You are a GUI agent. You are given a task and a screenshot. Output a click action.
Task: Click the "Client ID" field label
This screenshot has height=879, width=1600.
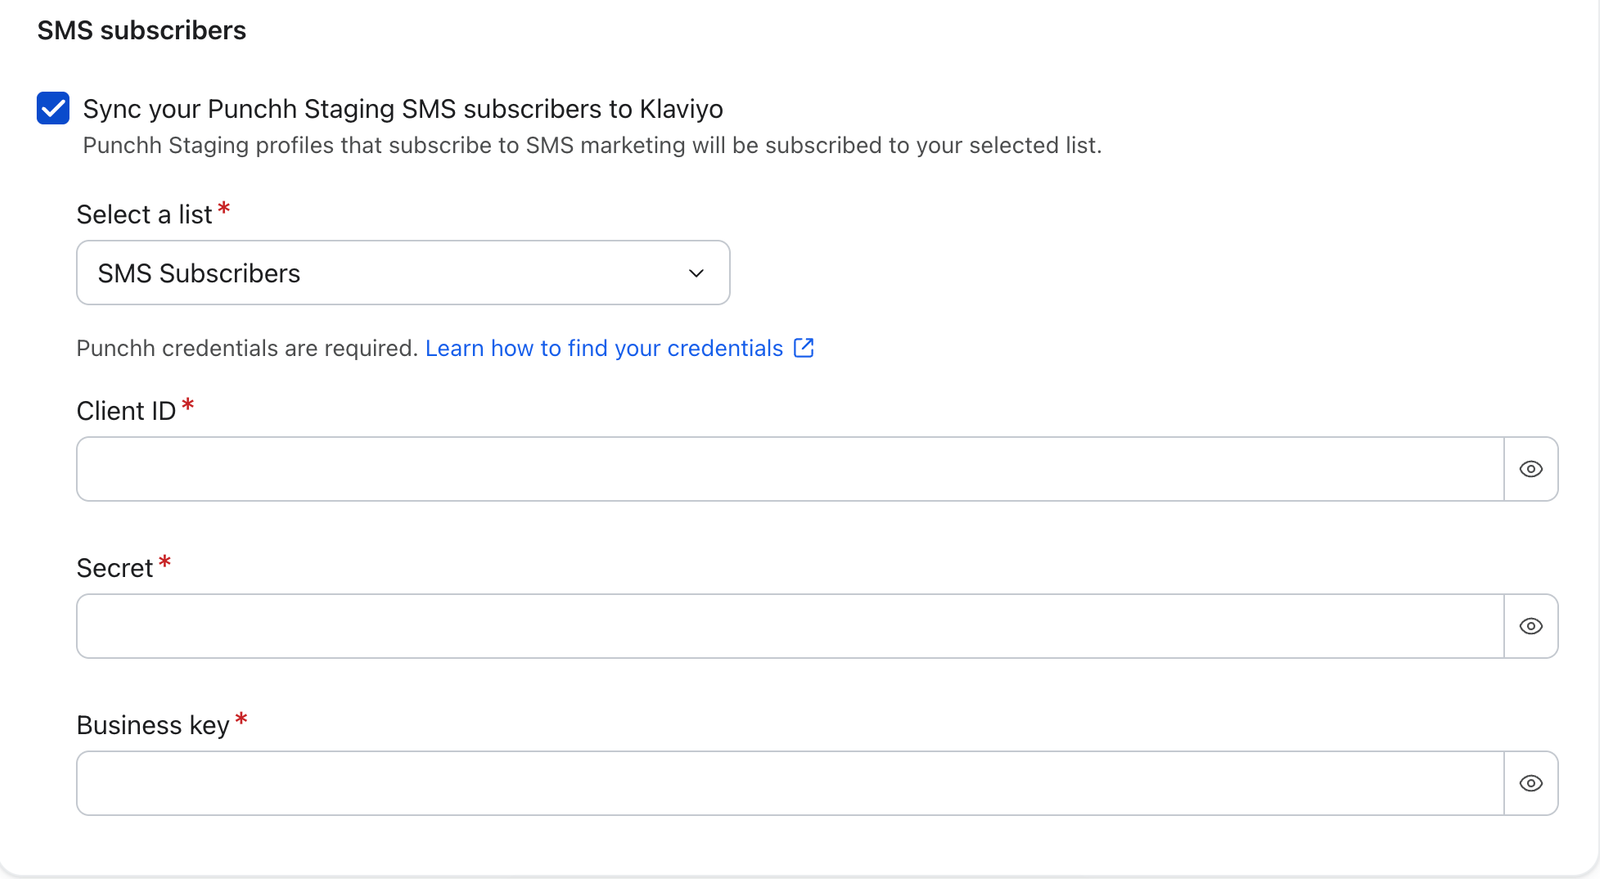[x=126, y=411]
